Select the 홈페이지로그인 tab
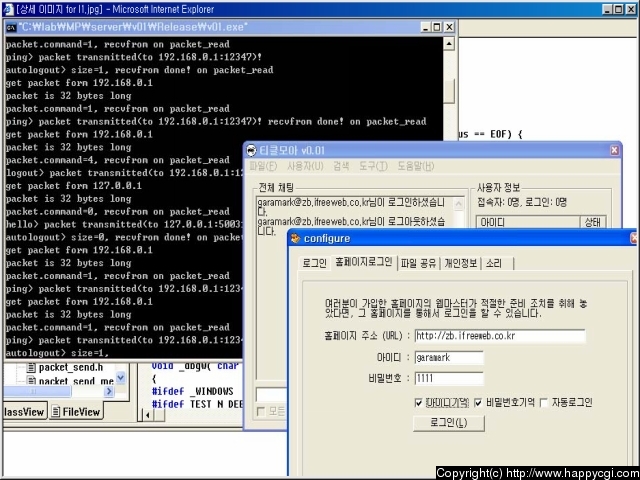This screenshot has height=480, width=640. click(364, 262)
